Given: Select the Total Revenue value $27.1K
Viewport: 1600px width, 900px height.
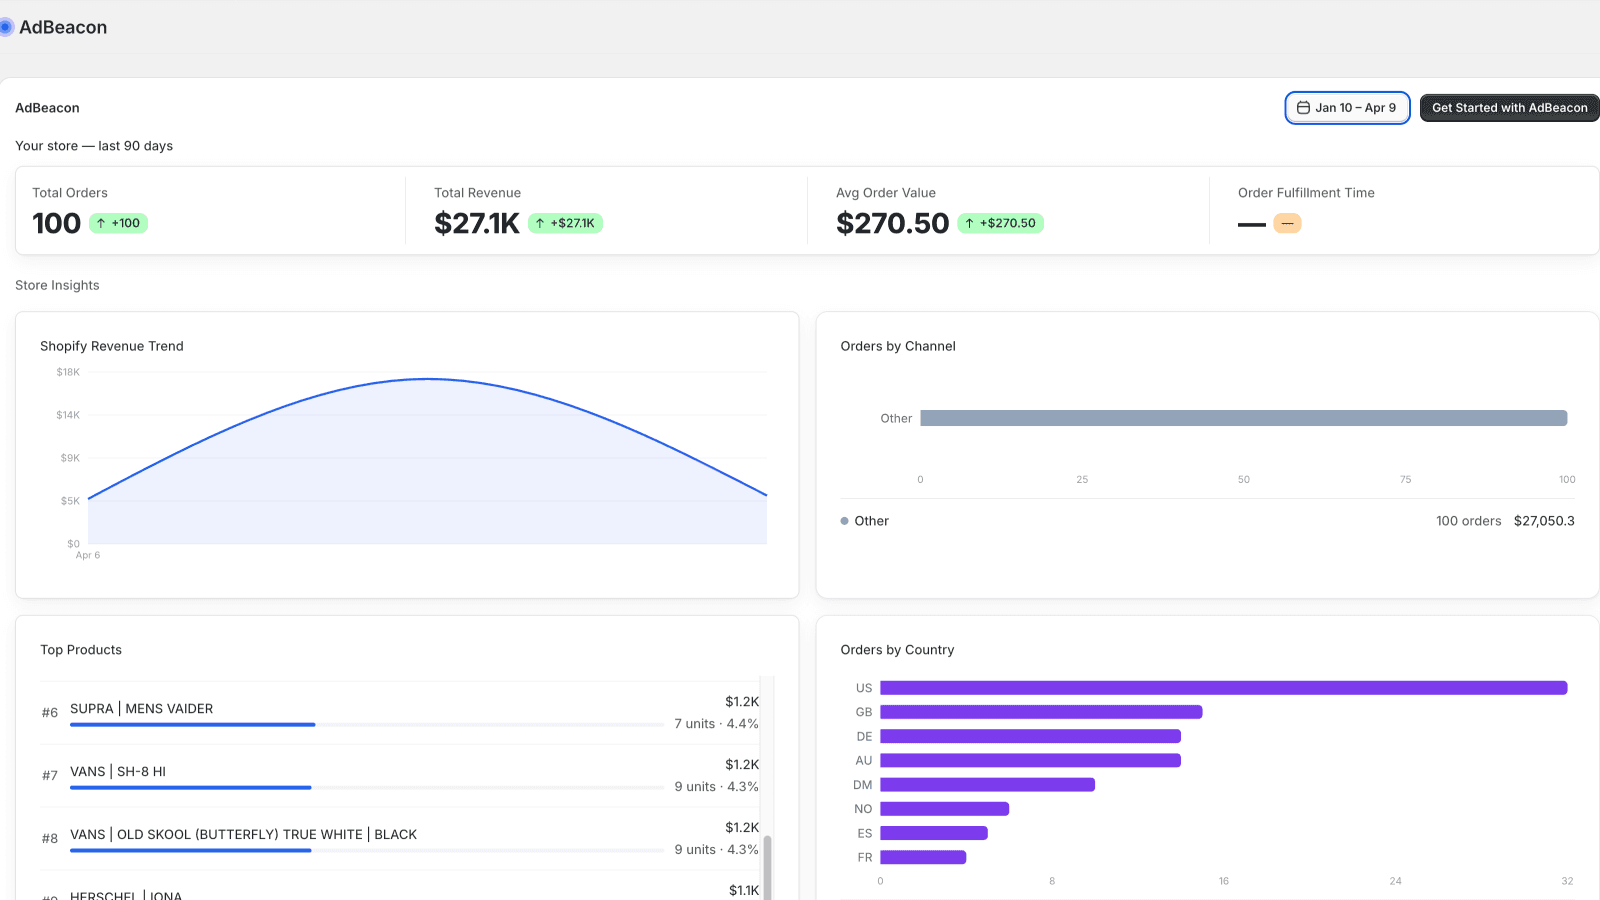Looking at the screenshot, I should tap(477, 223).
